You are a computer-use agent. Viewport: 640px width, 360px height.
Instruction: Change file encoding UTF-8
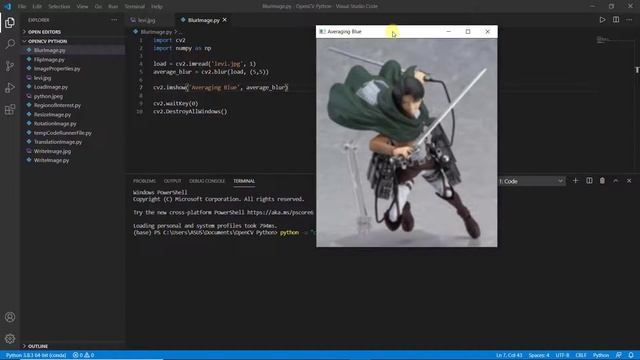pos(562,355)
